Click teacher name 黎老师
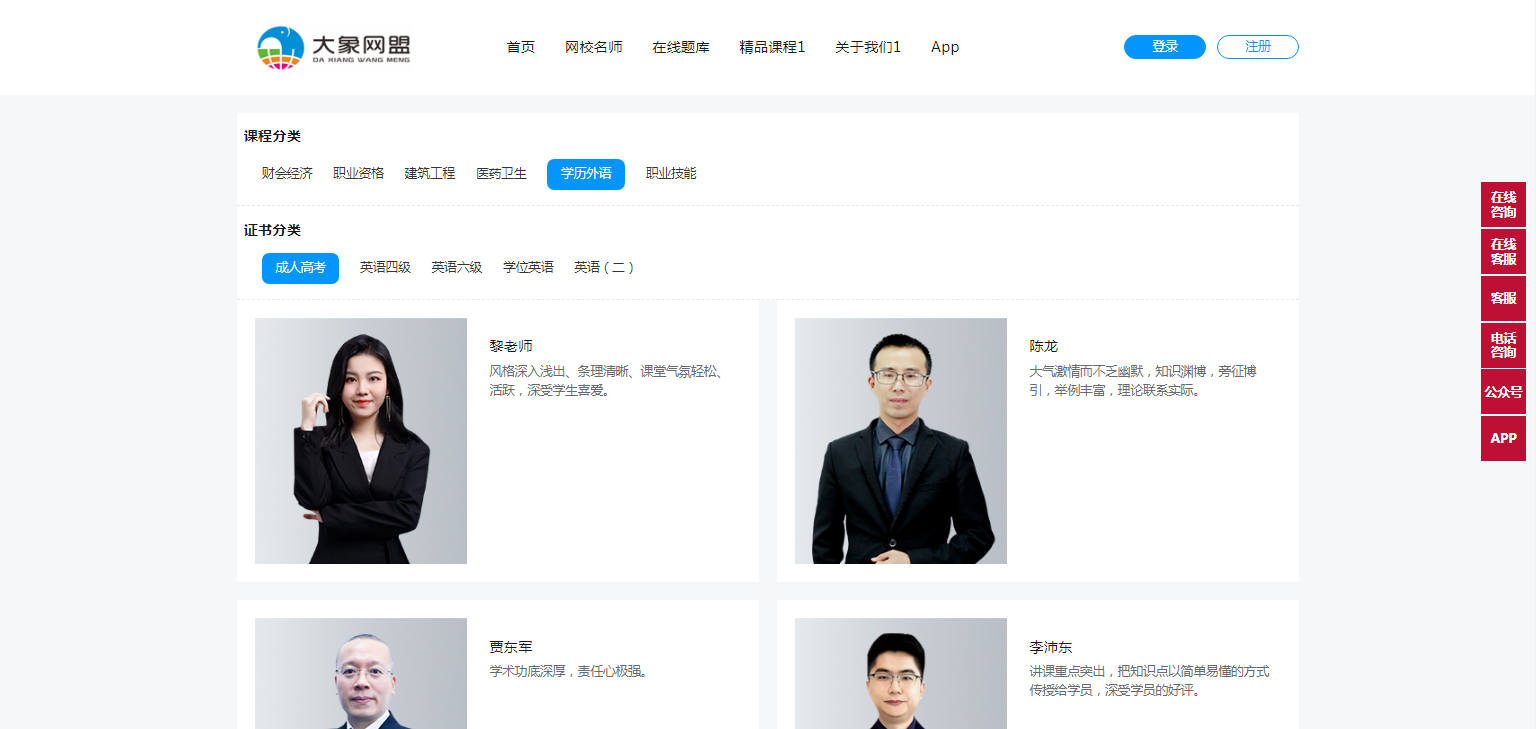The image size is (1536, 729). coord(511,347)
